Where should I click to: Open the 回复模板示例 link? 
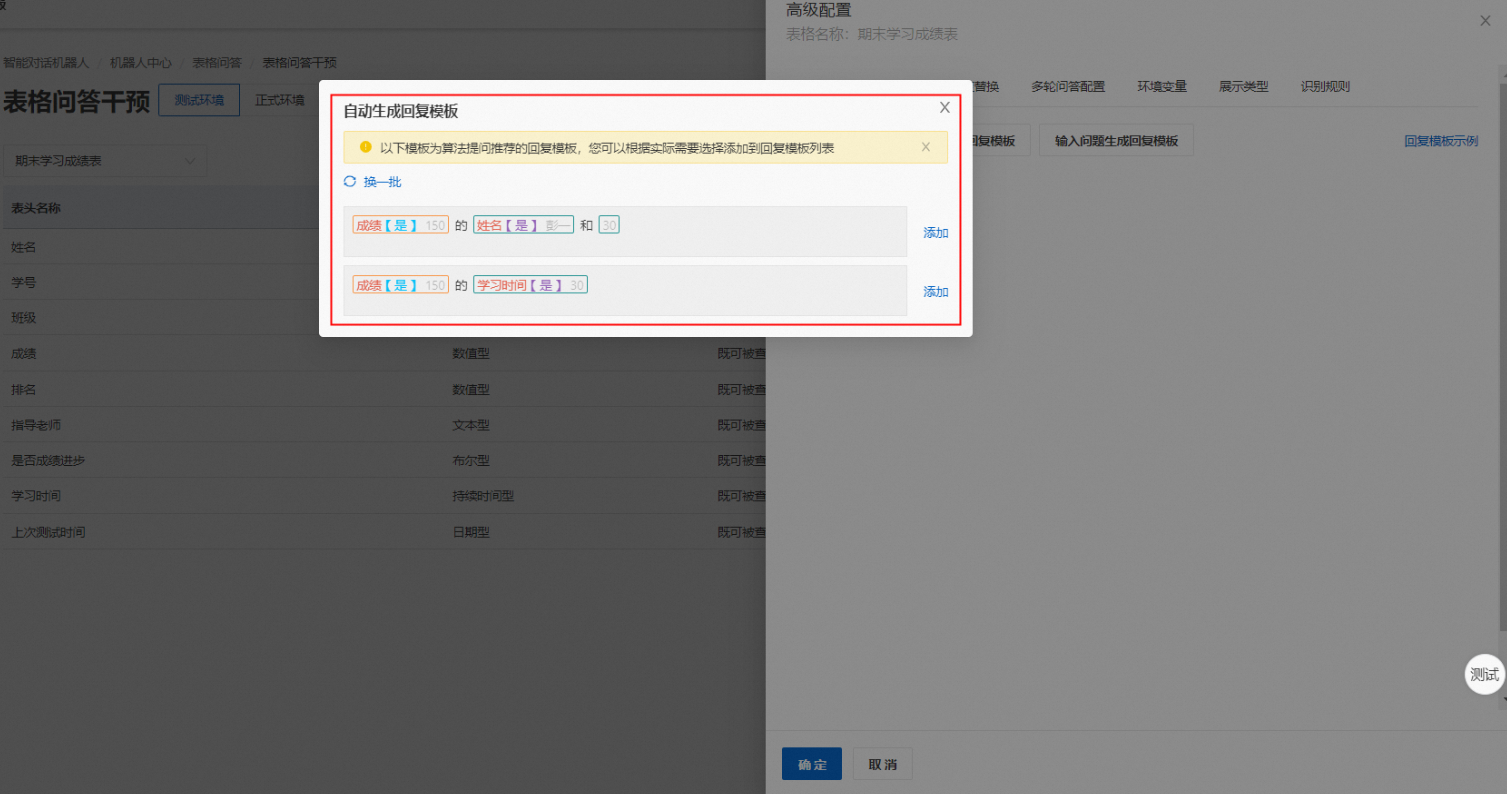click(1441, 141)
